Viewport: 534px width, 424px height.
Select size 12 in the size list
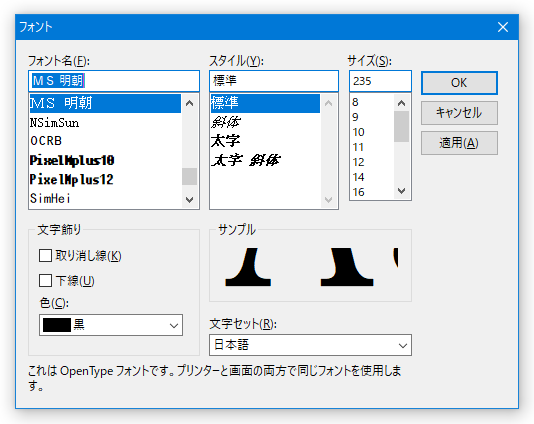pos(372,162)
